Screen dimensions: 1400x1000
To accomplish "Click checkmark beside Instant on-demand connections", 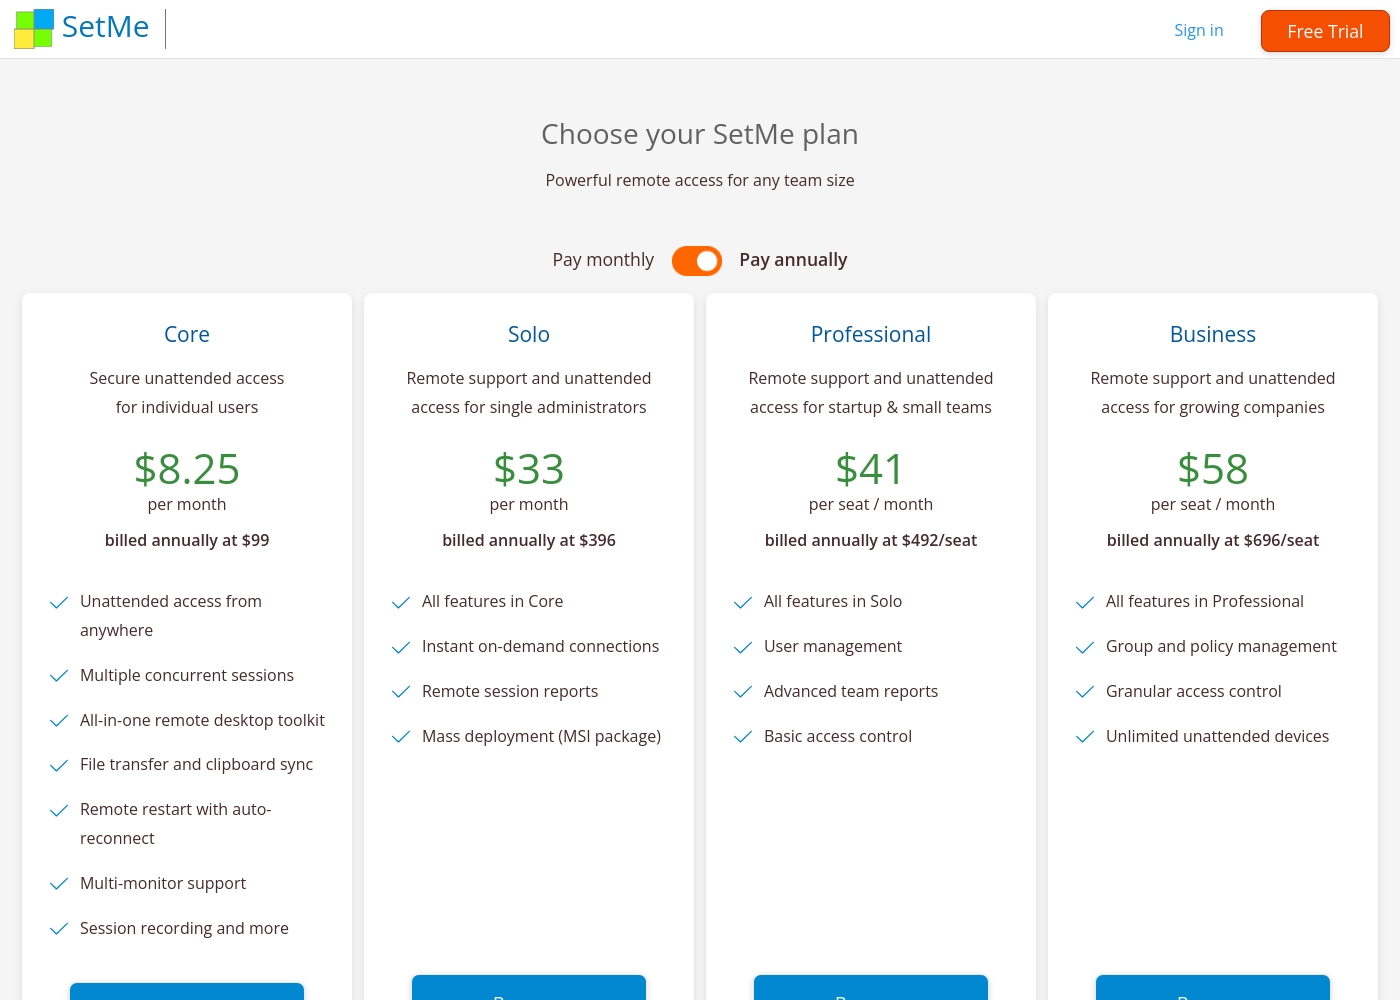I will point(401,647).
